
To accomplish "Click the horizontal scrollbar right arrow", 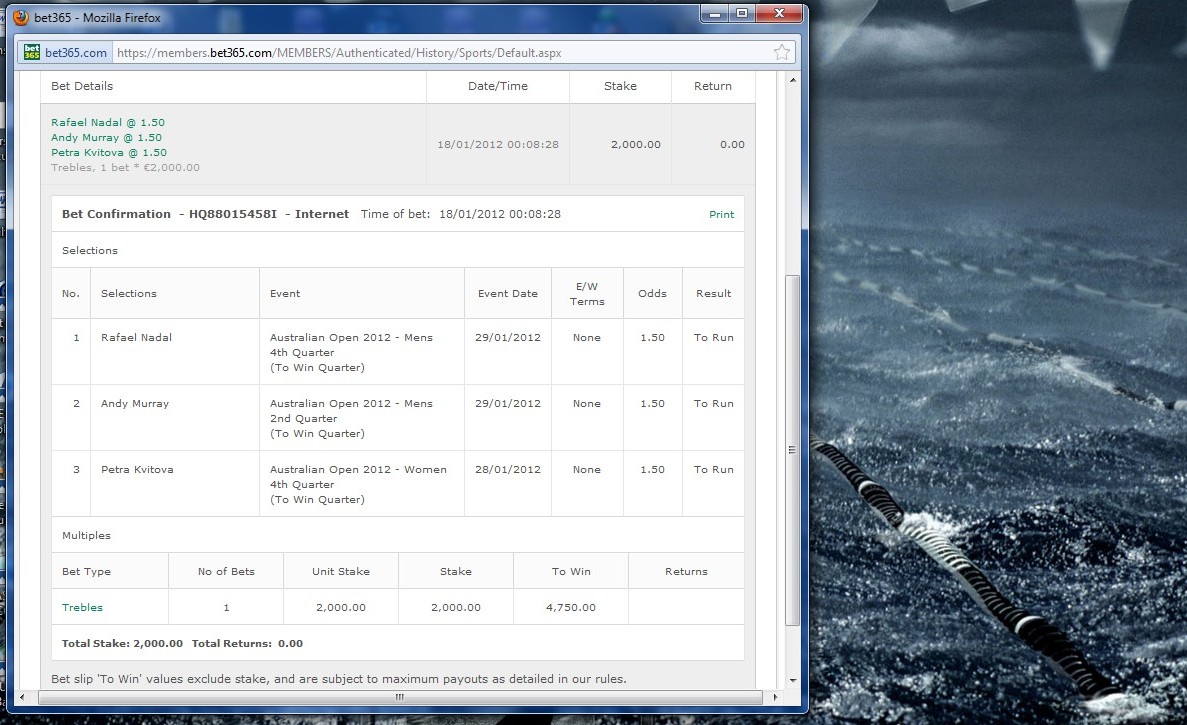I will coord(775,697).
